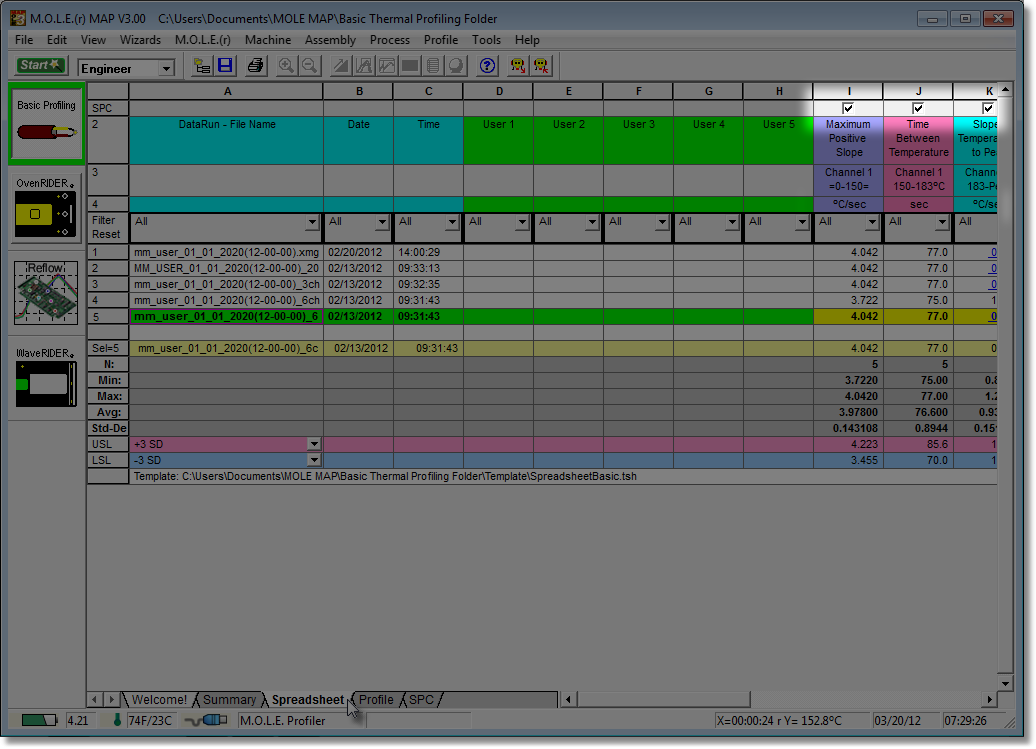Open Help with the question mark icon
Screen dimensions: 1036x749
pyautogui.click(x=488, y=65)
